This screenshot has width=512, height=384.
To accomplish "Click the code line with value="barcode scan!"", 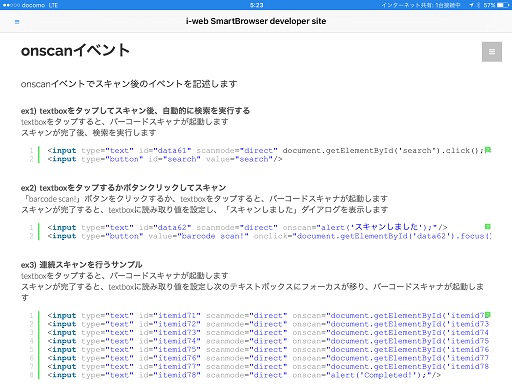I will (x=269, y=236).
